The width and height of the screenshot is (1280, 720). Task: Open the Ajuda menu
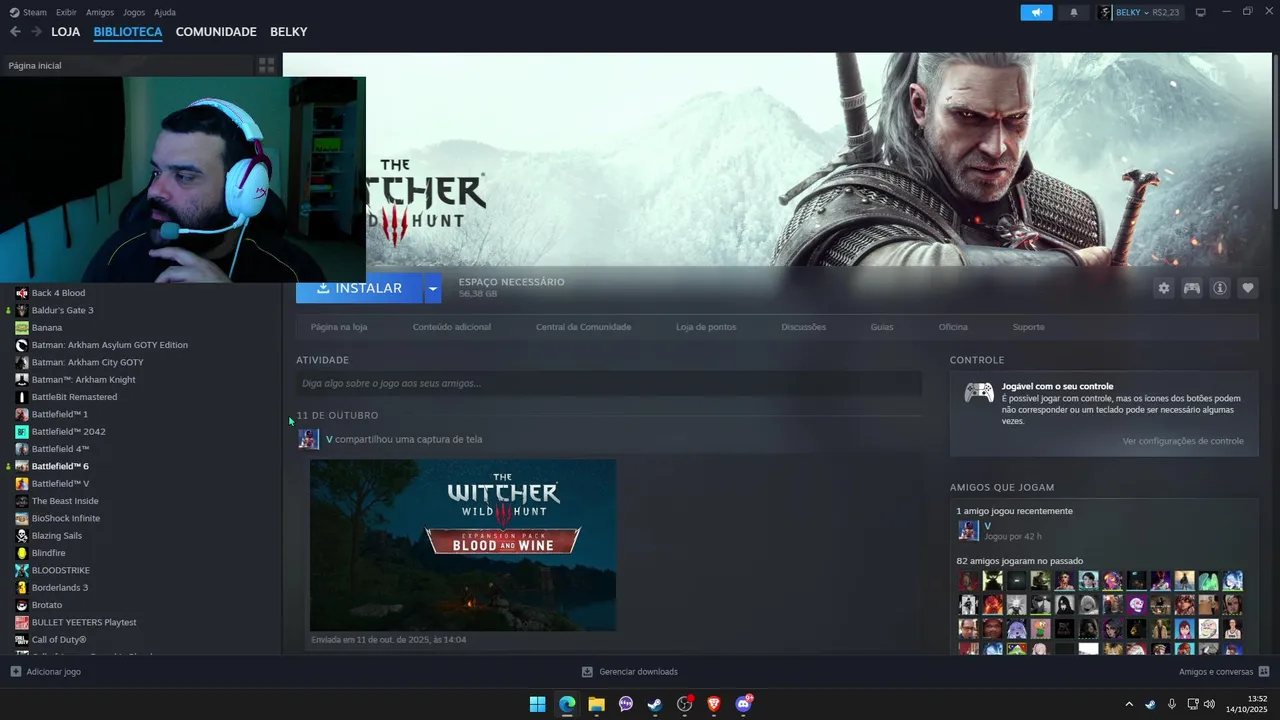point(165,12)
